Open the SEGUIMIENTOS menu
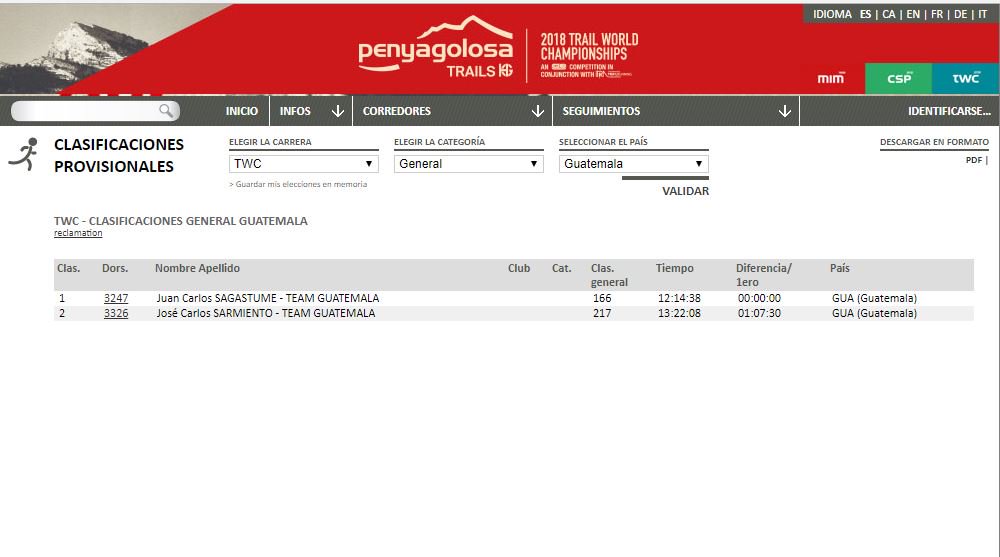This screenshot has width=1000, height=557. tap(601, 111)
